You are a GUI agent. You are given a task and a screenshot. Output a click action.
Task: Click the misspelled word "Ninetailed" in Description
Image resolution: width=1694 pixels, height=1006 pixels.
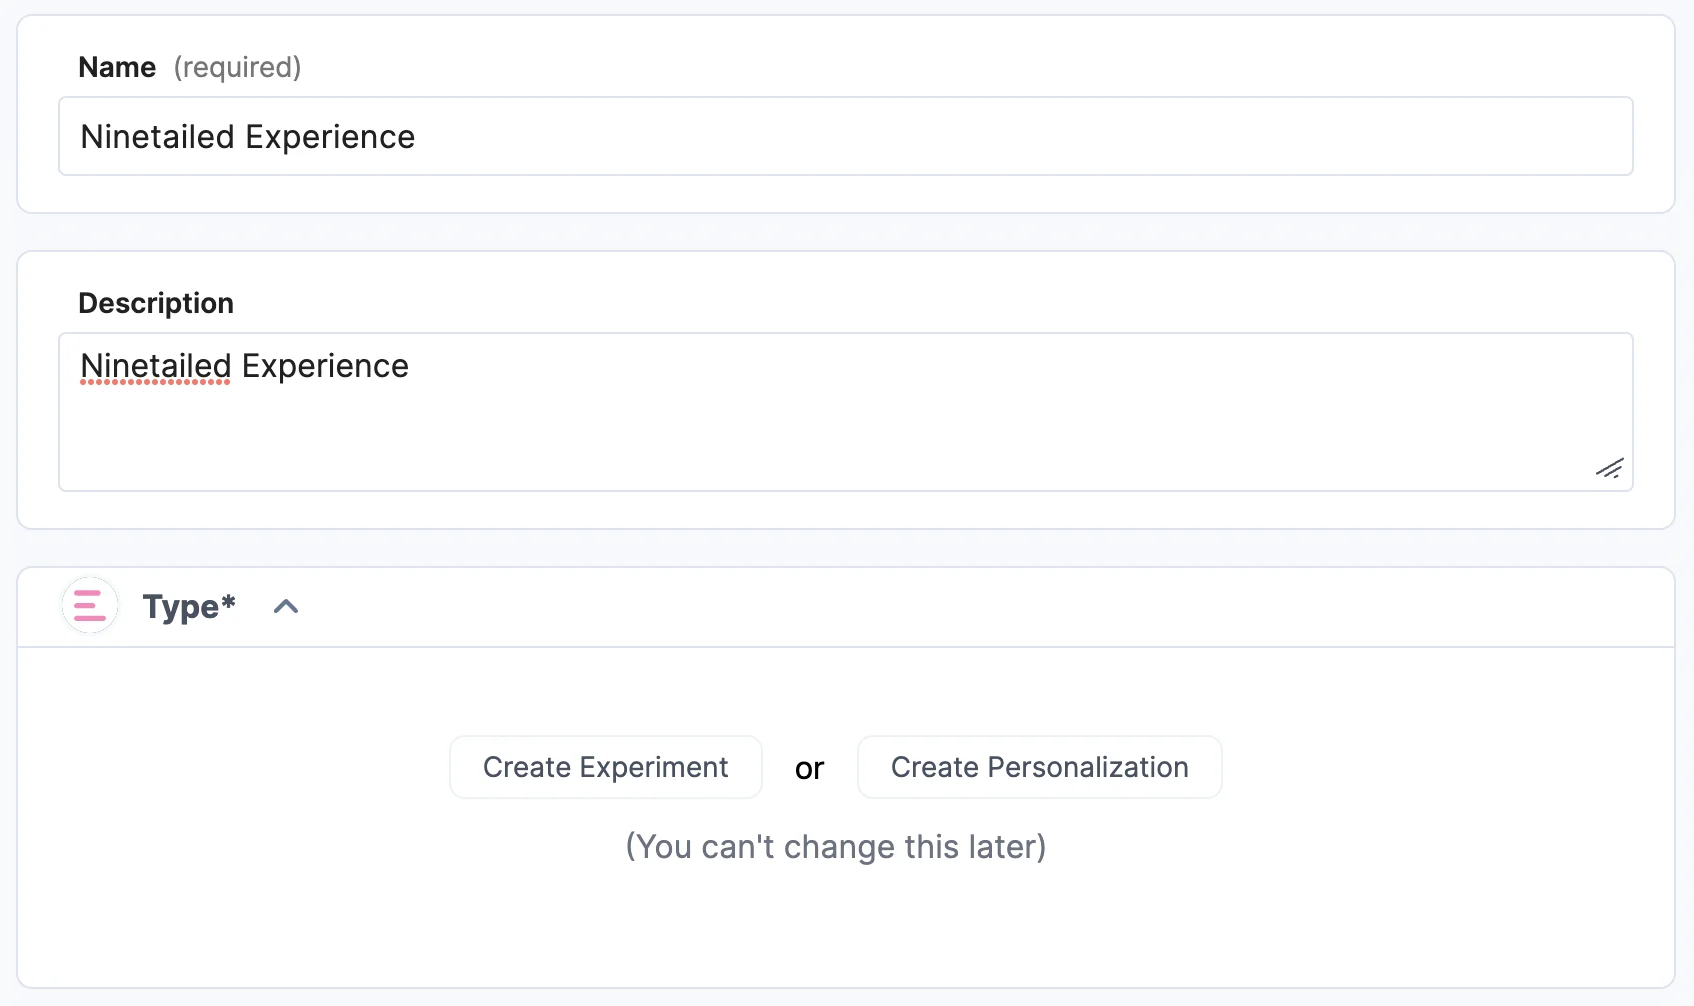coord(156,366)
